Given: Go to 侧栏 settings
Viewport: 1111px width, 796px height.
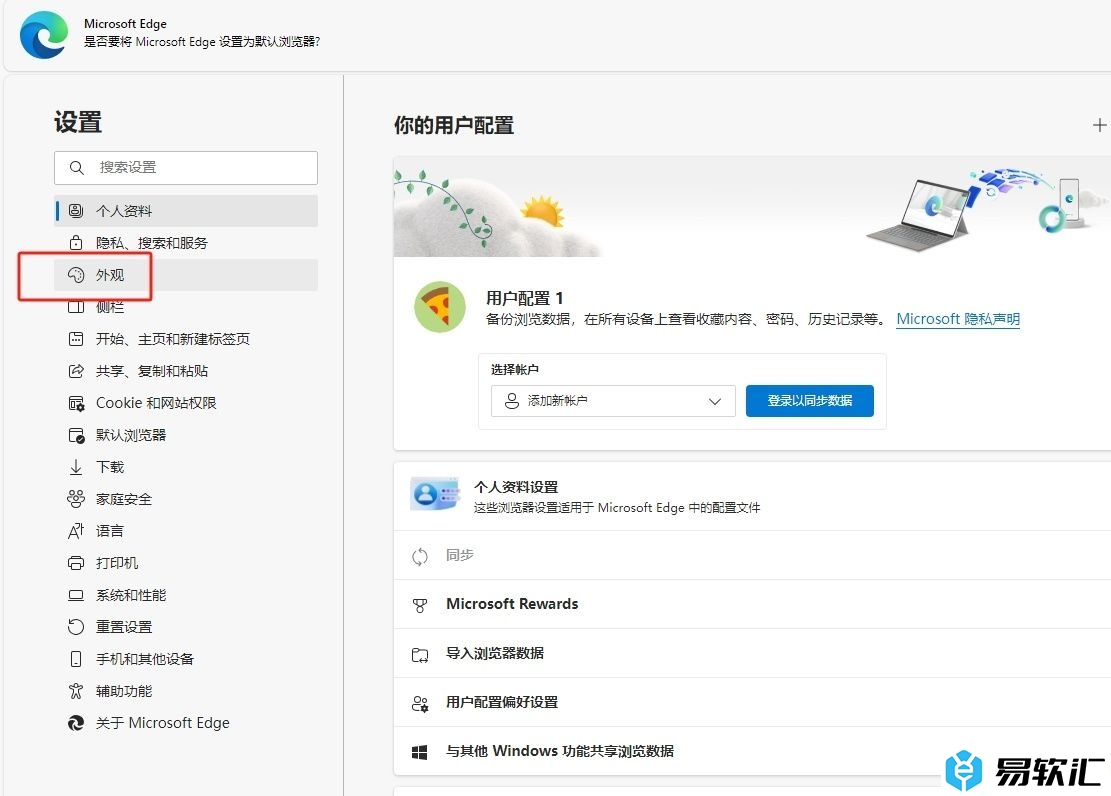Looking at the screenshot, I should [x=186, y=307].
